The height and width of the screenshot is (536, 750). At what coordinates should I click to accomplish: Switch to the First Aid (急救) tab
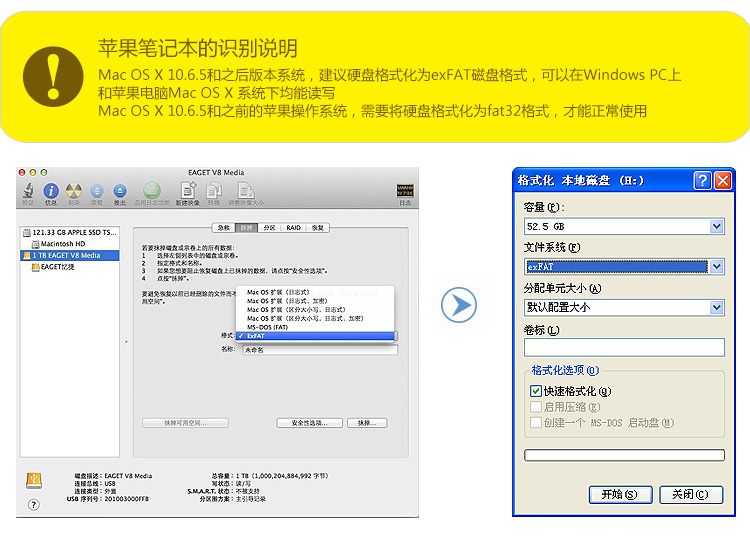pyautogui.click(x=223, y=228)
